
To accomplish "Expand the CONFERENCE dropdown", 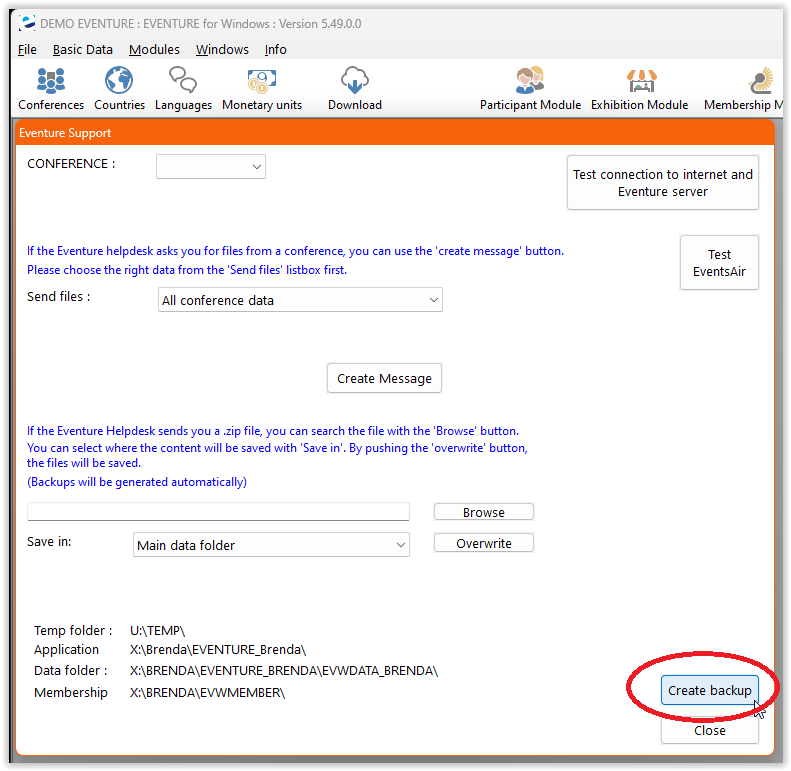I will [211, 166].
